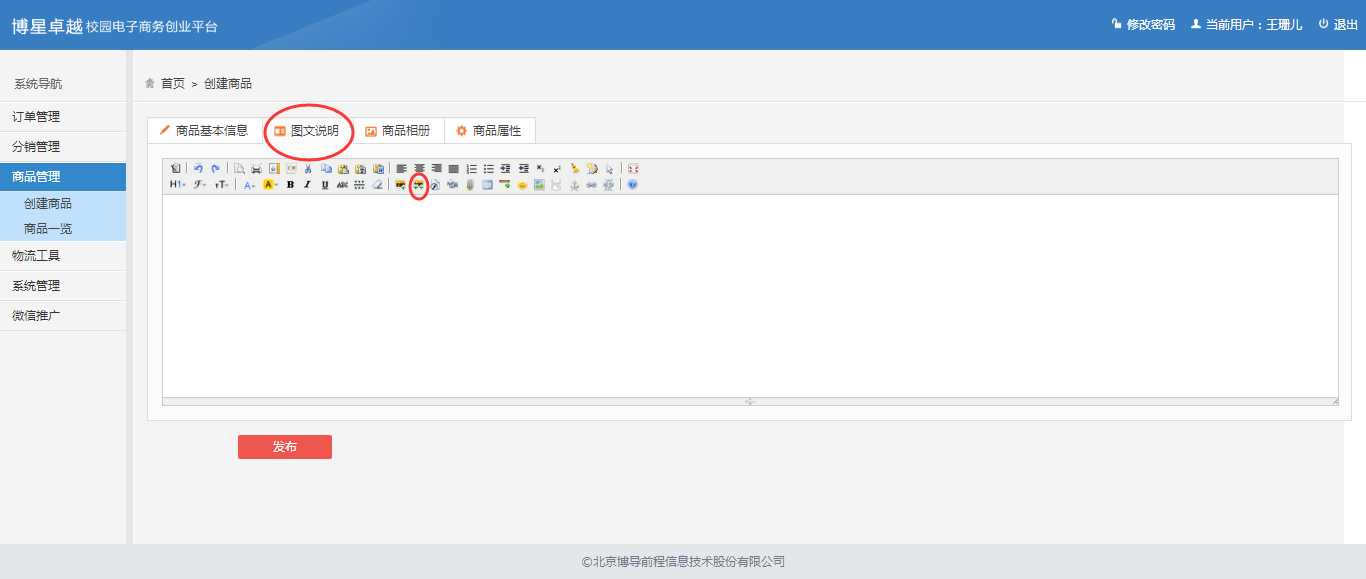Click the cut scissors icon
Screen dimensions: 1366x579
[x=308, y=169]
